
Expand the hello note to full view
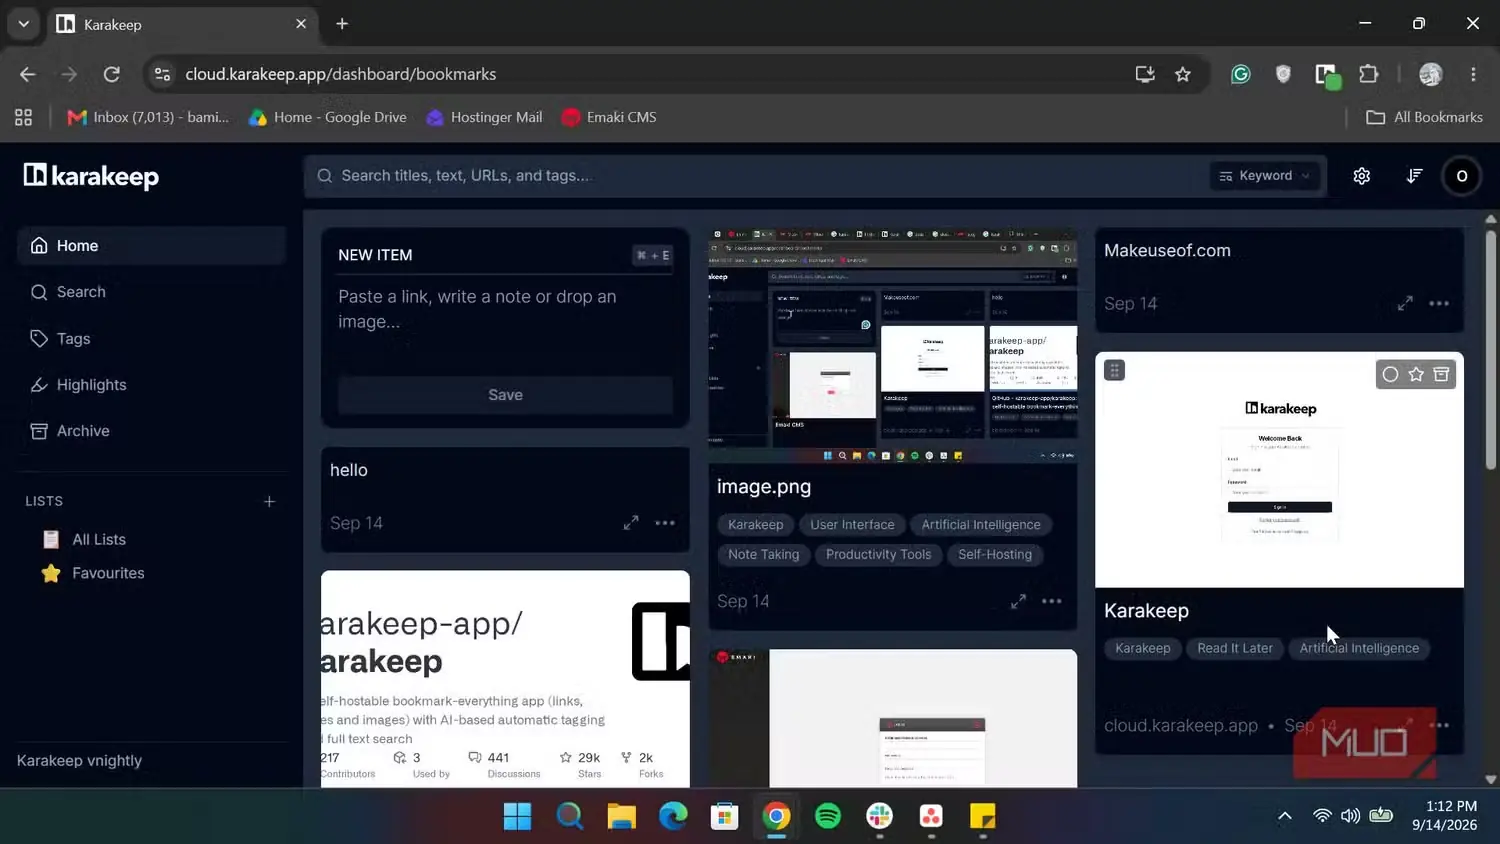pyautogui.click(x=631, y=523)
